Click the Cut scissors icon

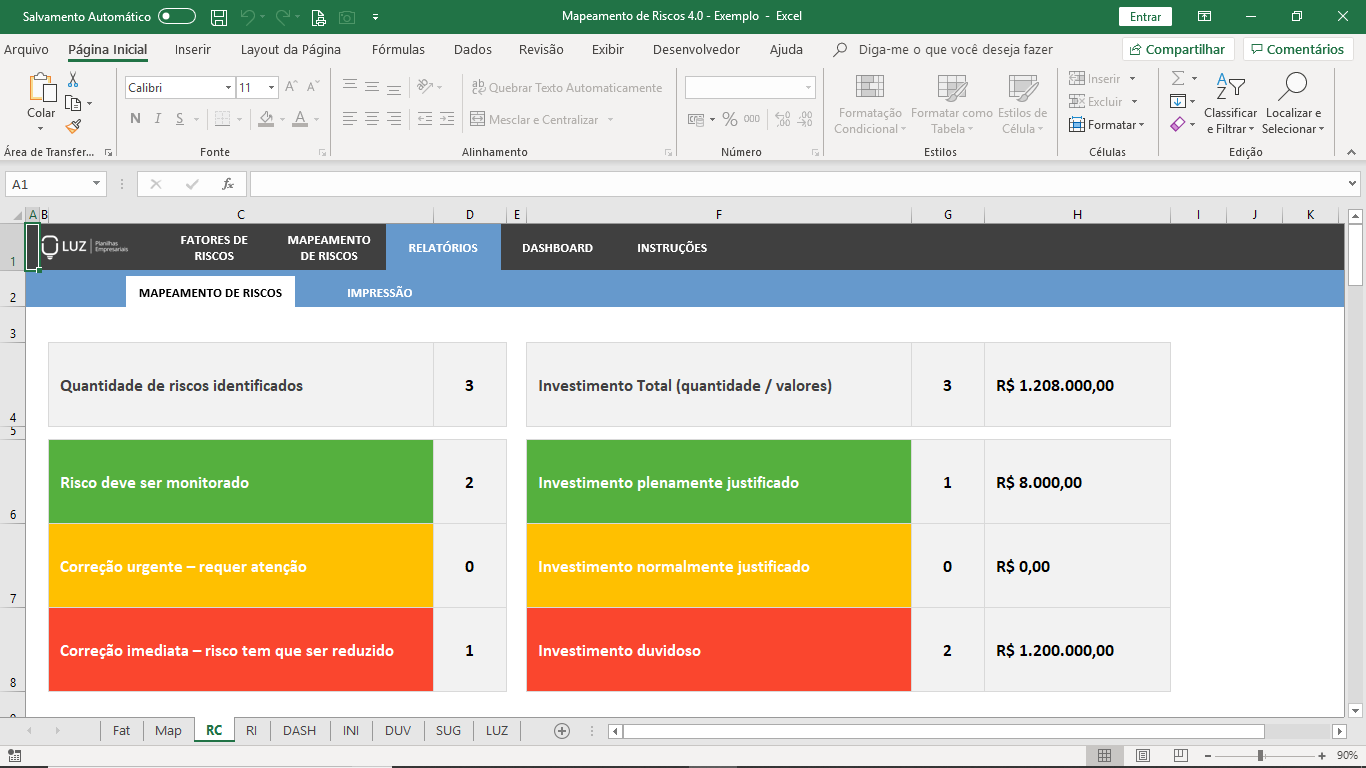click(73, 80)
